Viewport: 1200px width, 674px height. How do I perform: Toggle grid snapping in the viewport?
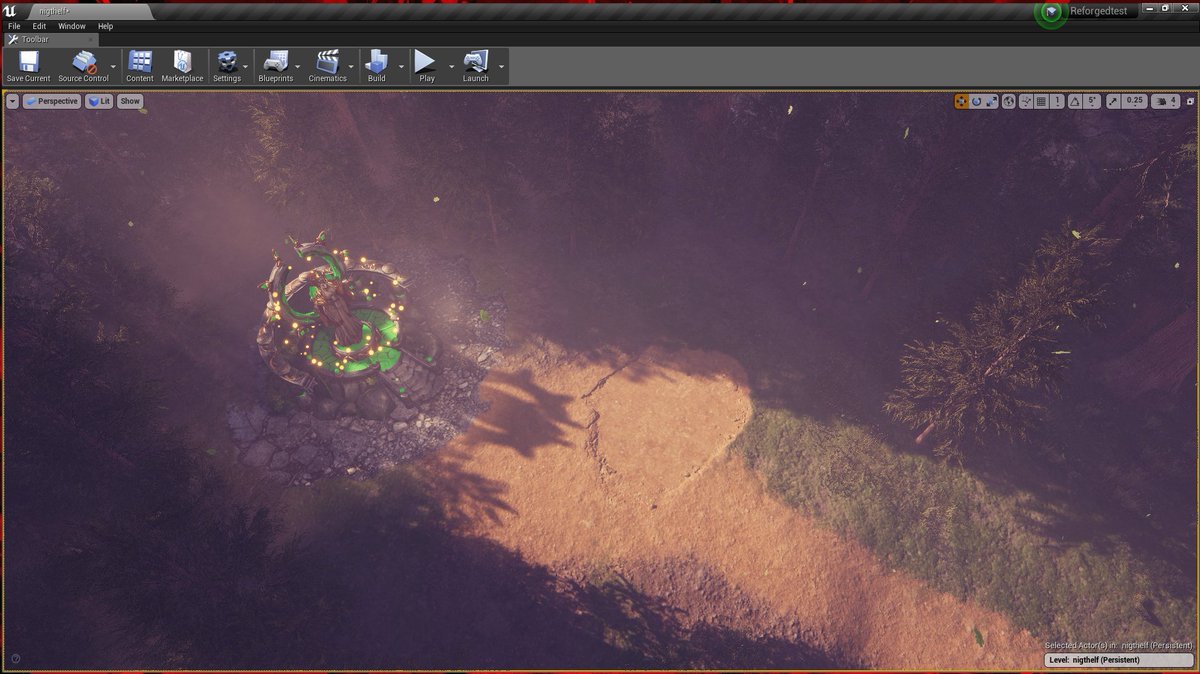(1041, 101)
